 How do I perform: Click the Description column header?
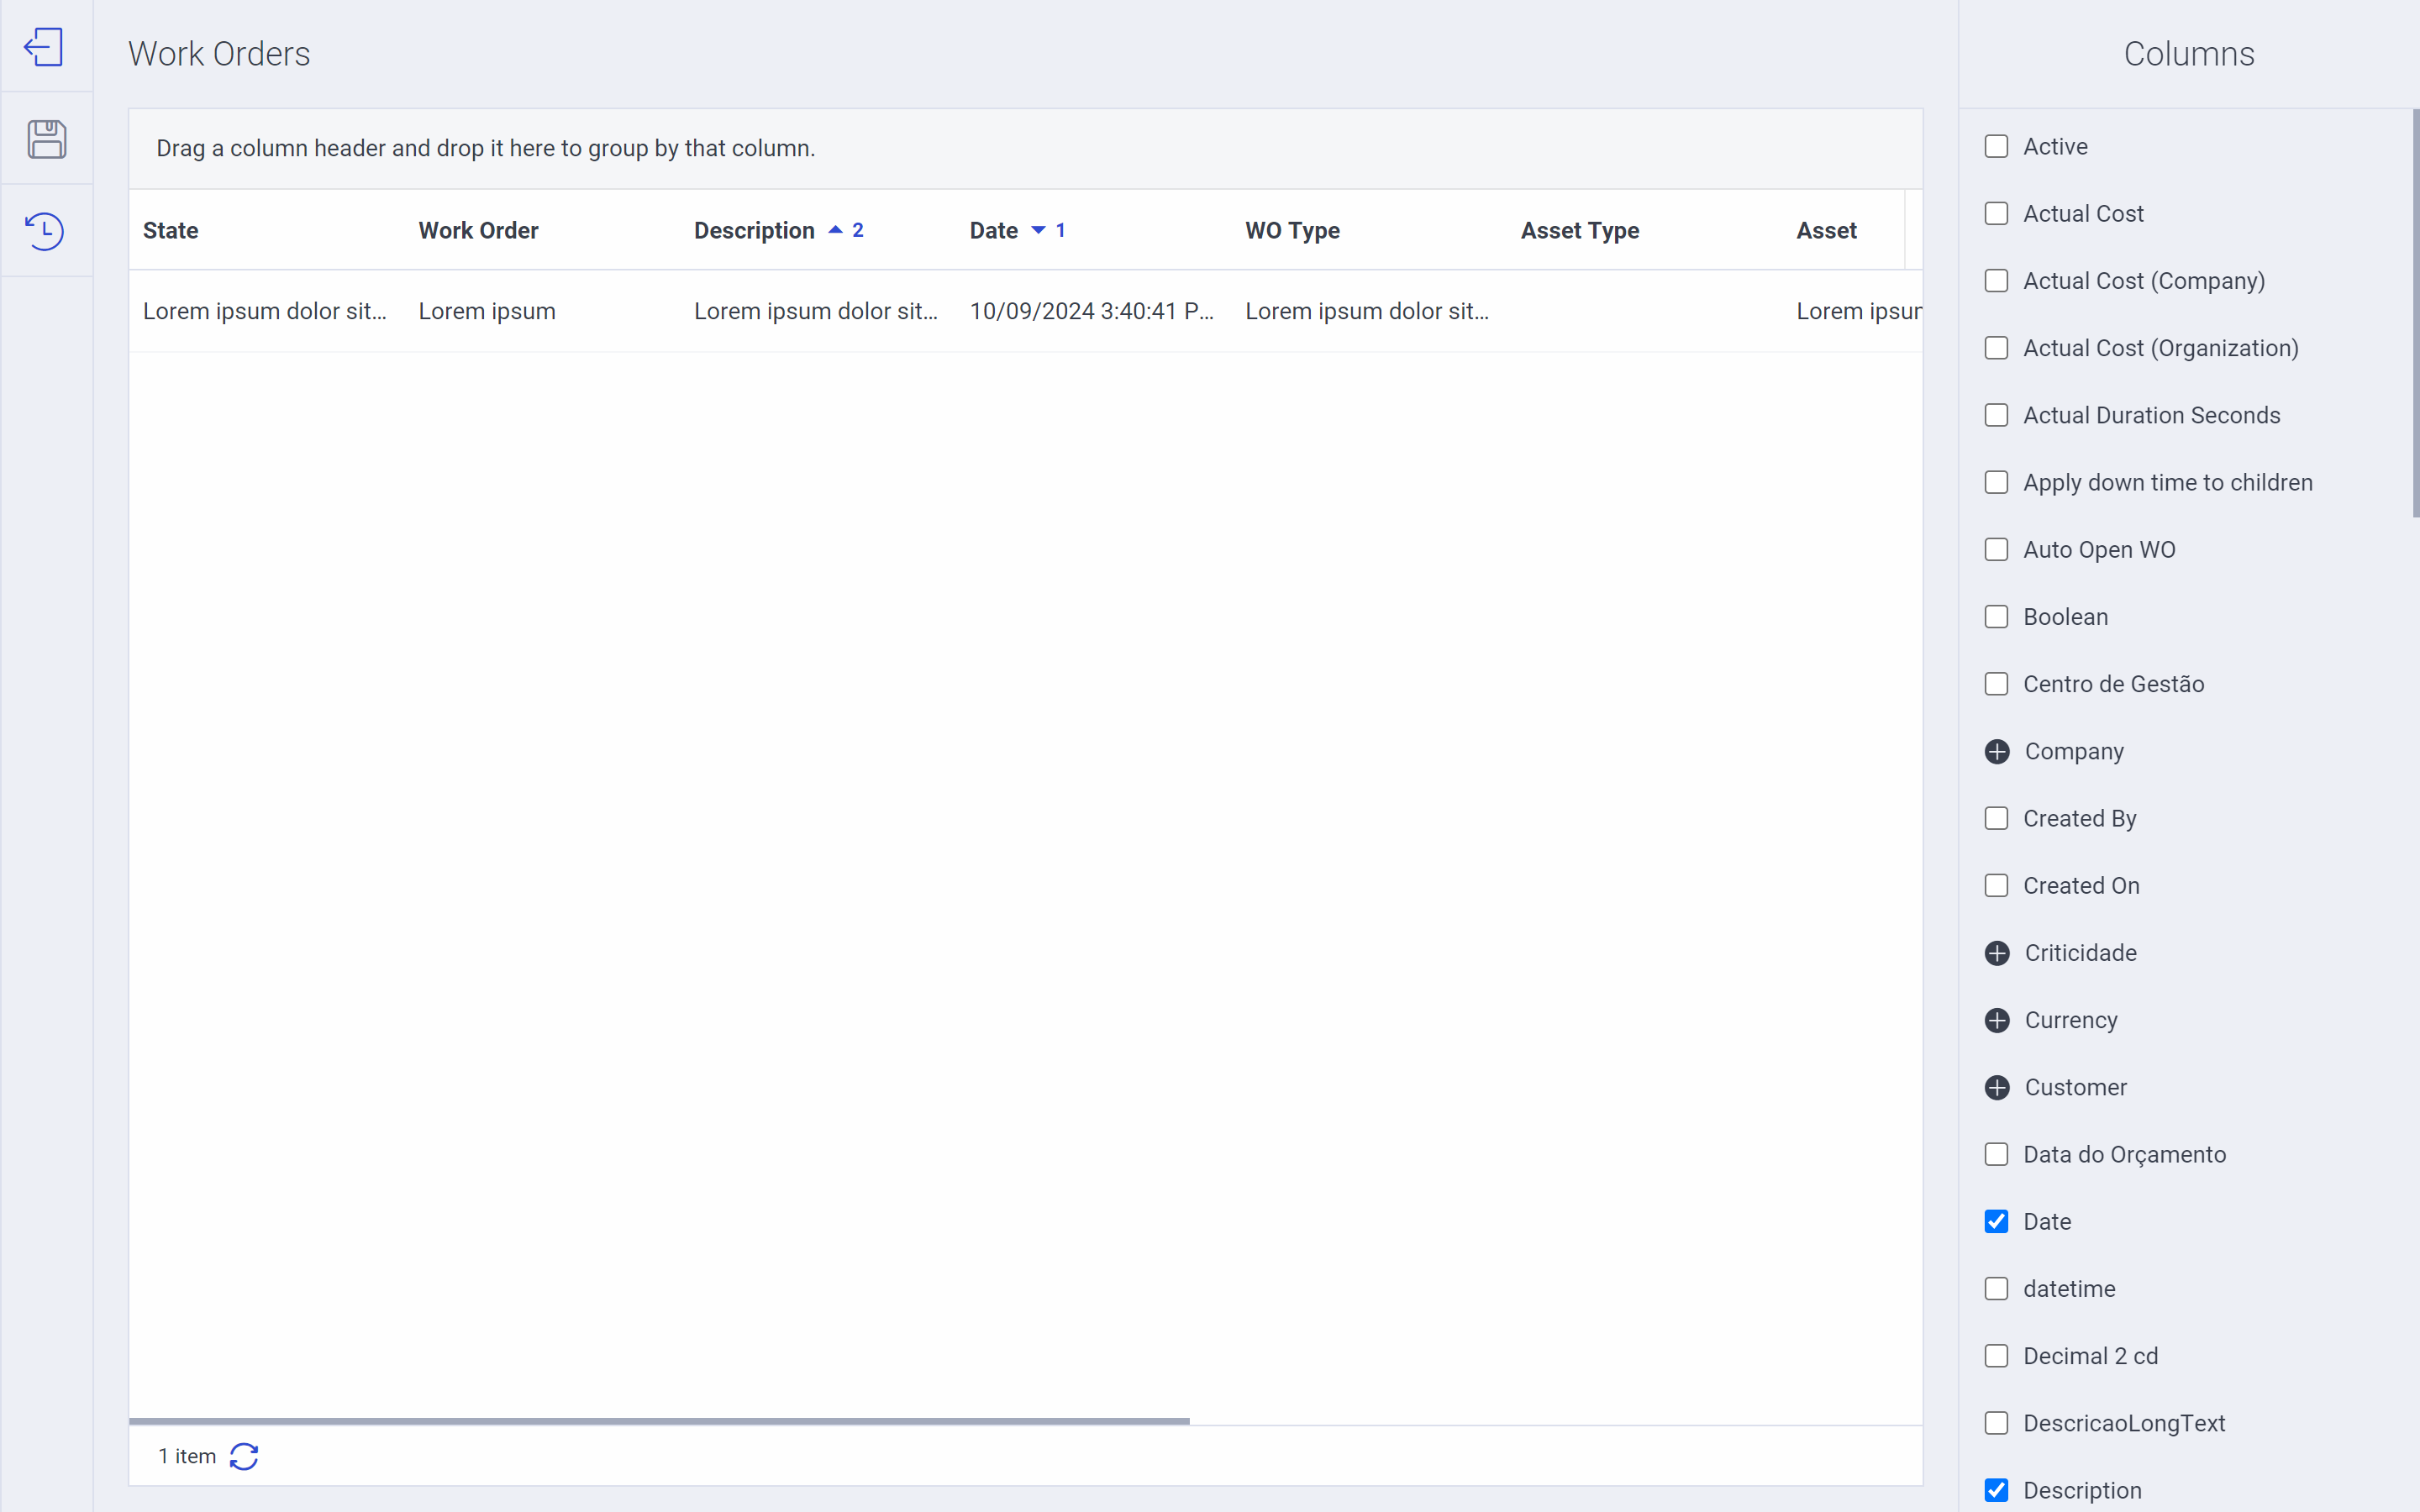[754, 230]
